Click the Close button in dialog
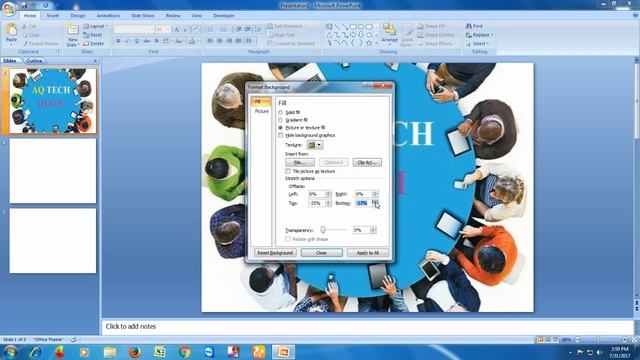This screenshot has width=640, height=360. pyautogui.click(x=321, y=253)
